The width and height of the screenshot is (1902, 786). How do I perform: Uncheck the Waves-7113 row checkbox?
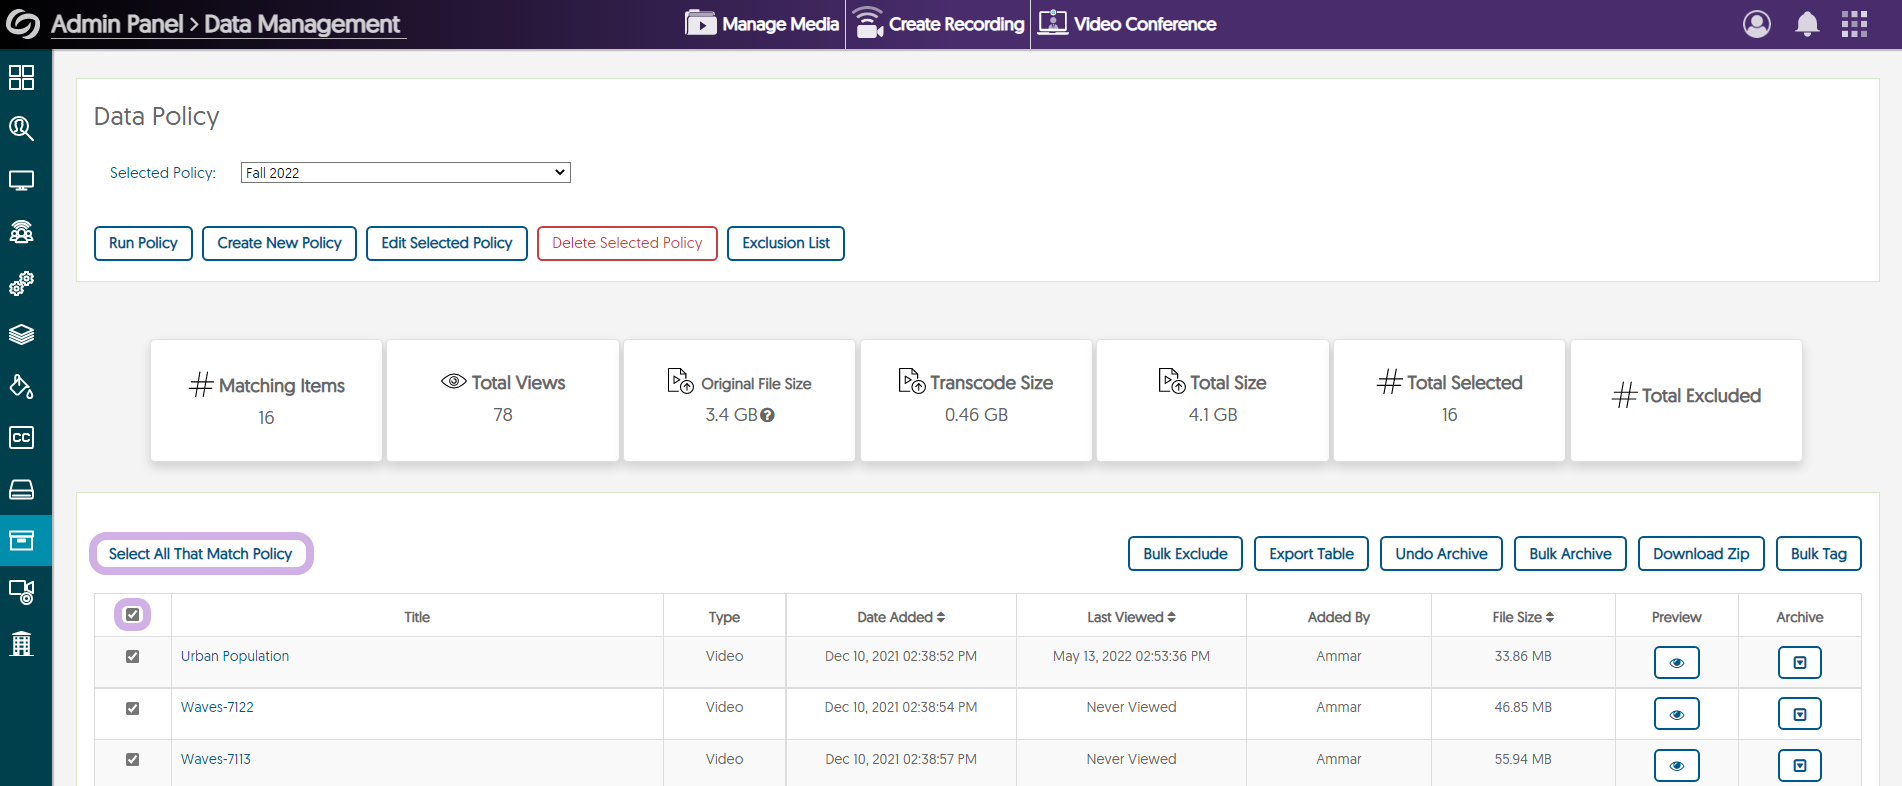coord(132,760)
